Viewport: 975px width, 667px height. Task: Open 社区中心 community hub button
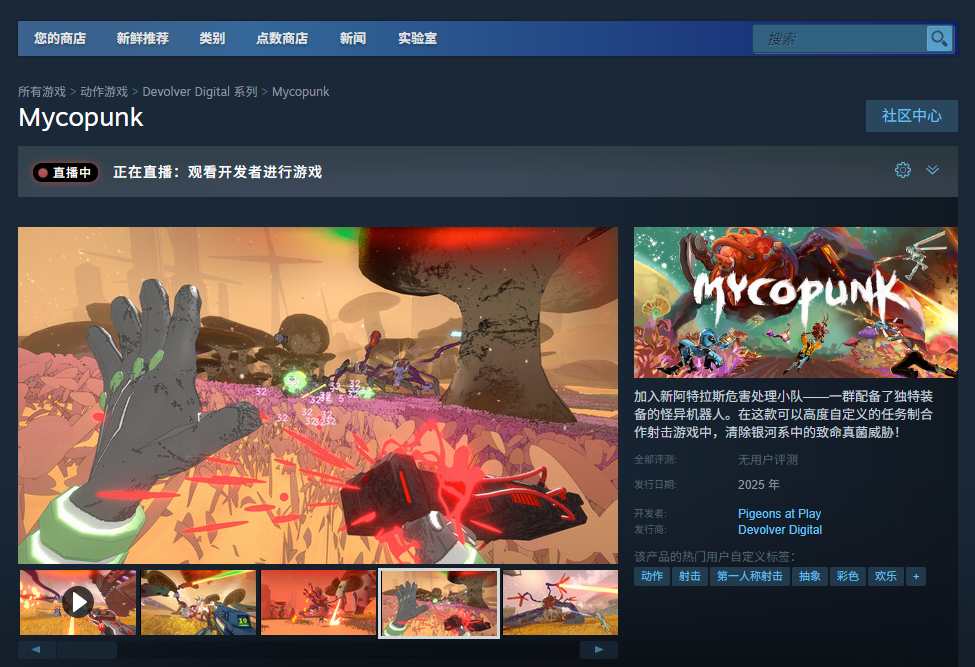click(912, 116)
